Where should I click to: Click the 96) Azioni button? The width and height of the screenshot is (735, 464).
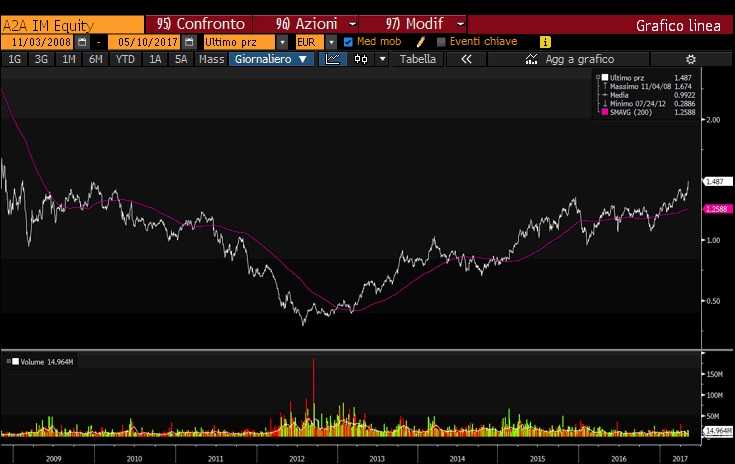[x=307, y=24]
